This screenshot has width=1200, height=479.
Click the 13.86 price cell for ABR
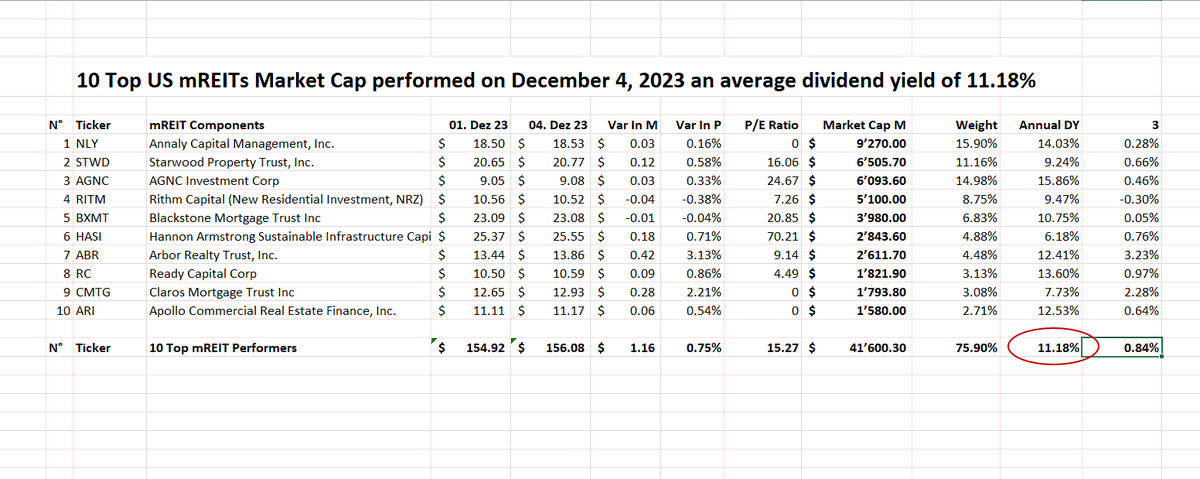click(x=572, y=255)
